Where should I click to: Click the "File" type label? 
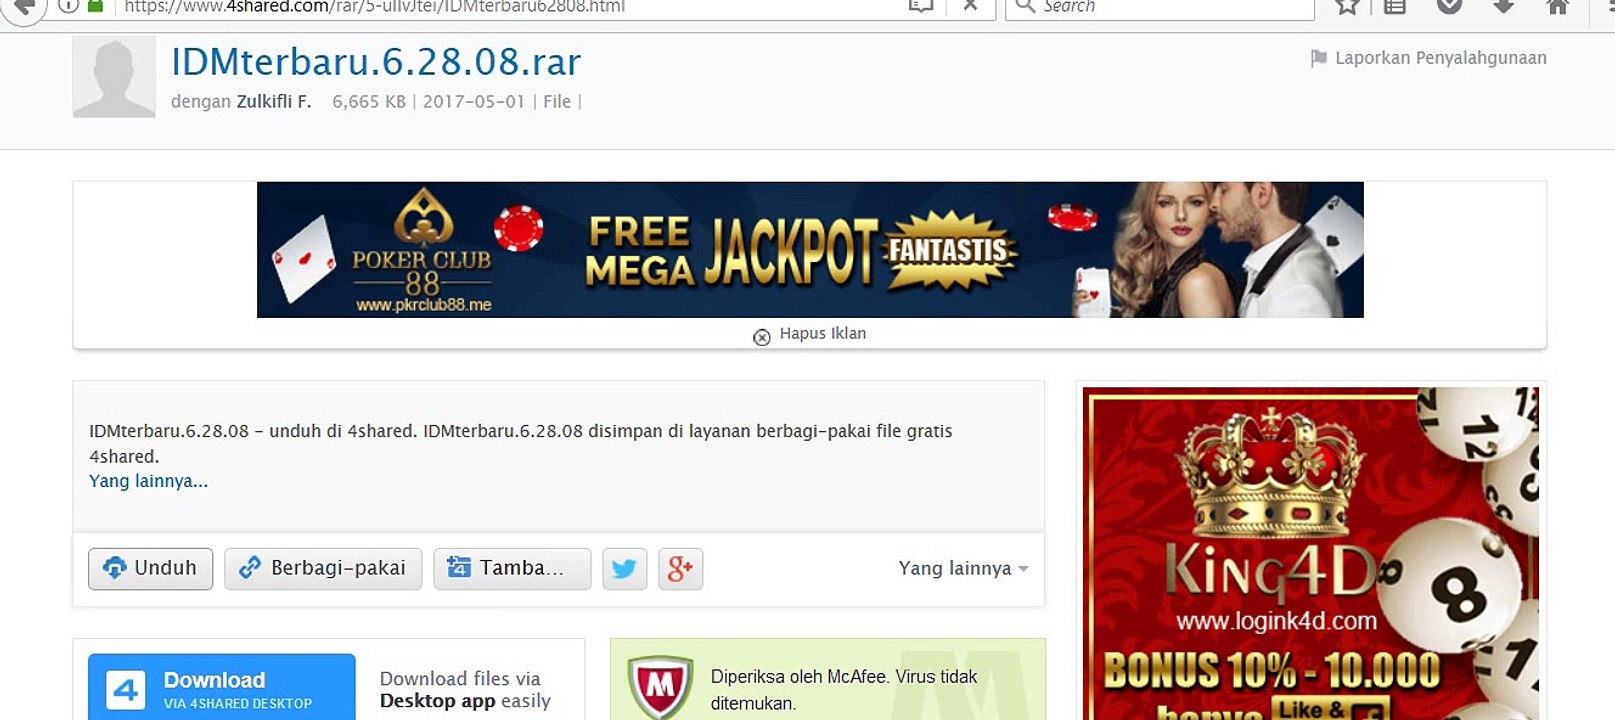[557, 101]
